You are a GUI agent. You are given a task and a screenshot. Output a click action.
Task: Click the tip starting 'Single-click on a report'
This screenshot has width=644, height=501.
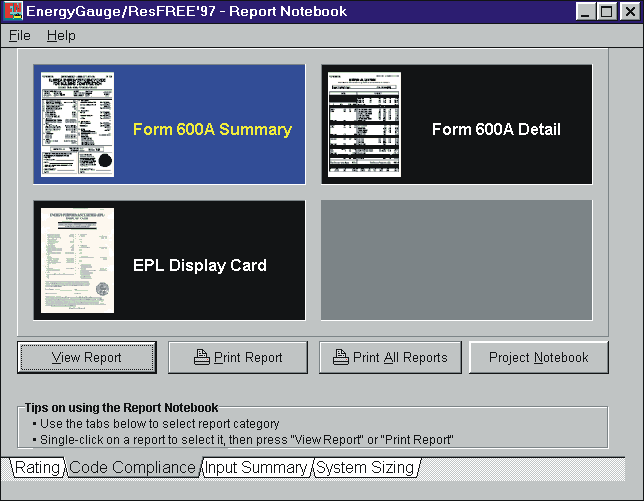246,439
